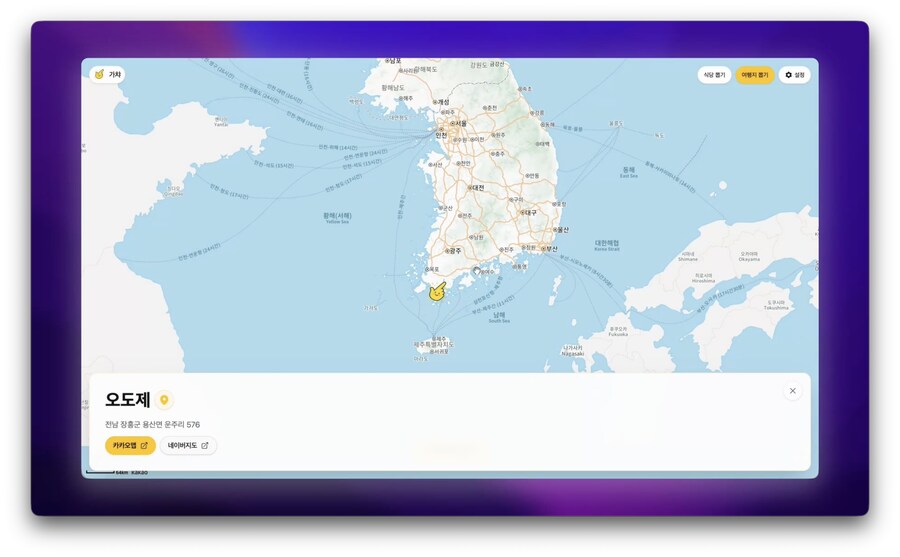The image size is (900, 557).
Task: Close the 오도제 info card
Action: (x=793, y=391)
